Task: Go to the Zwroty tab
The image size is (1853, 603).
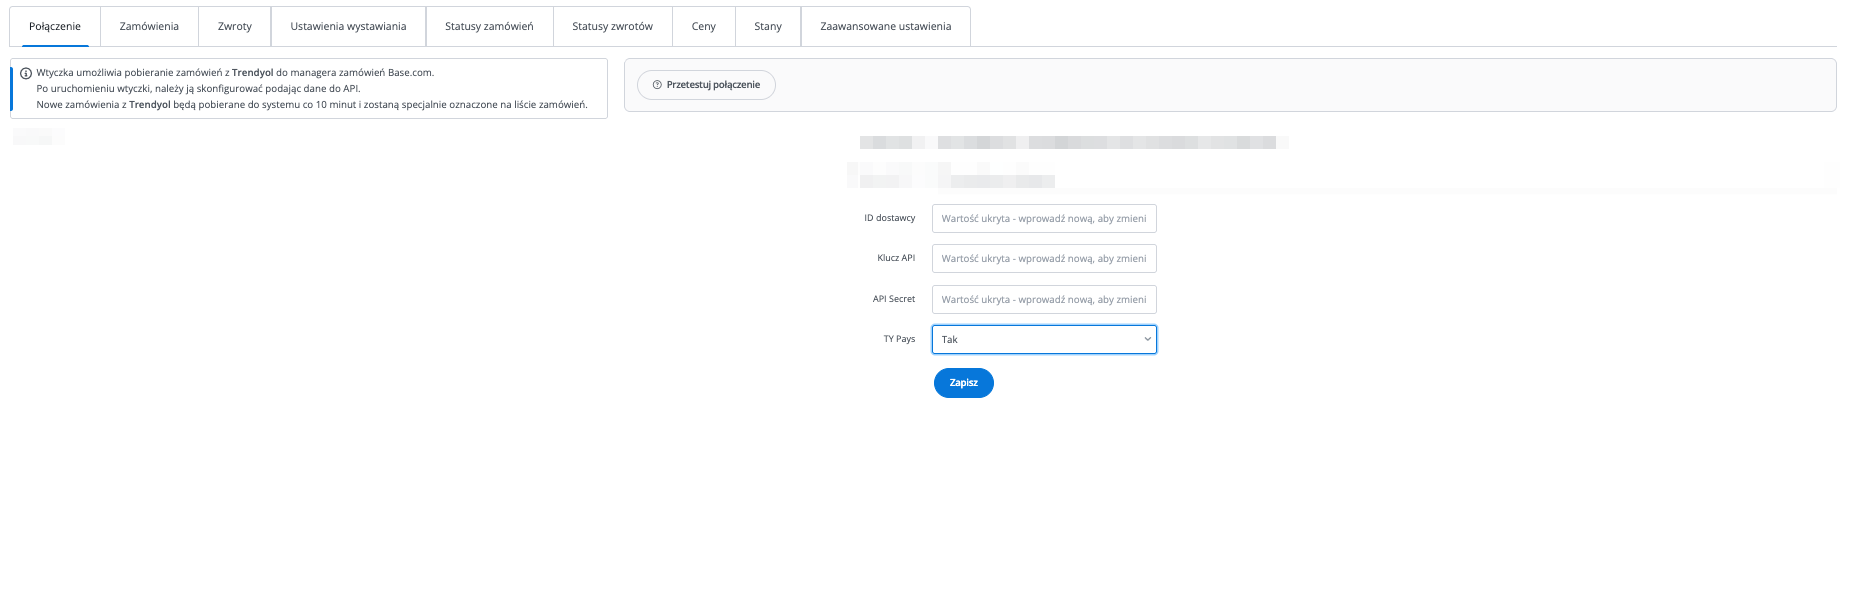Action: [235, 27]
